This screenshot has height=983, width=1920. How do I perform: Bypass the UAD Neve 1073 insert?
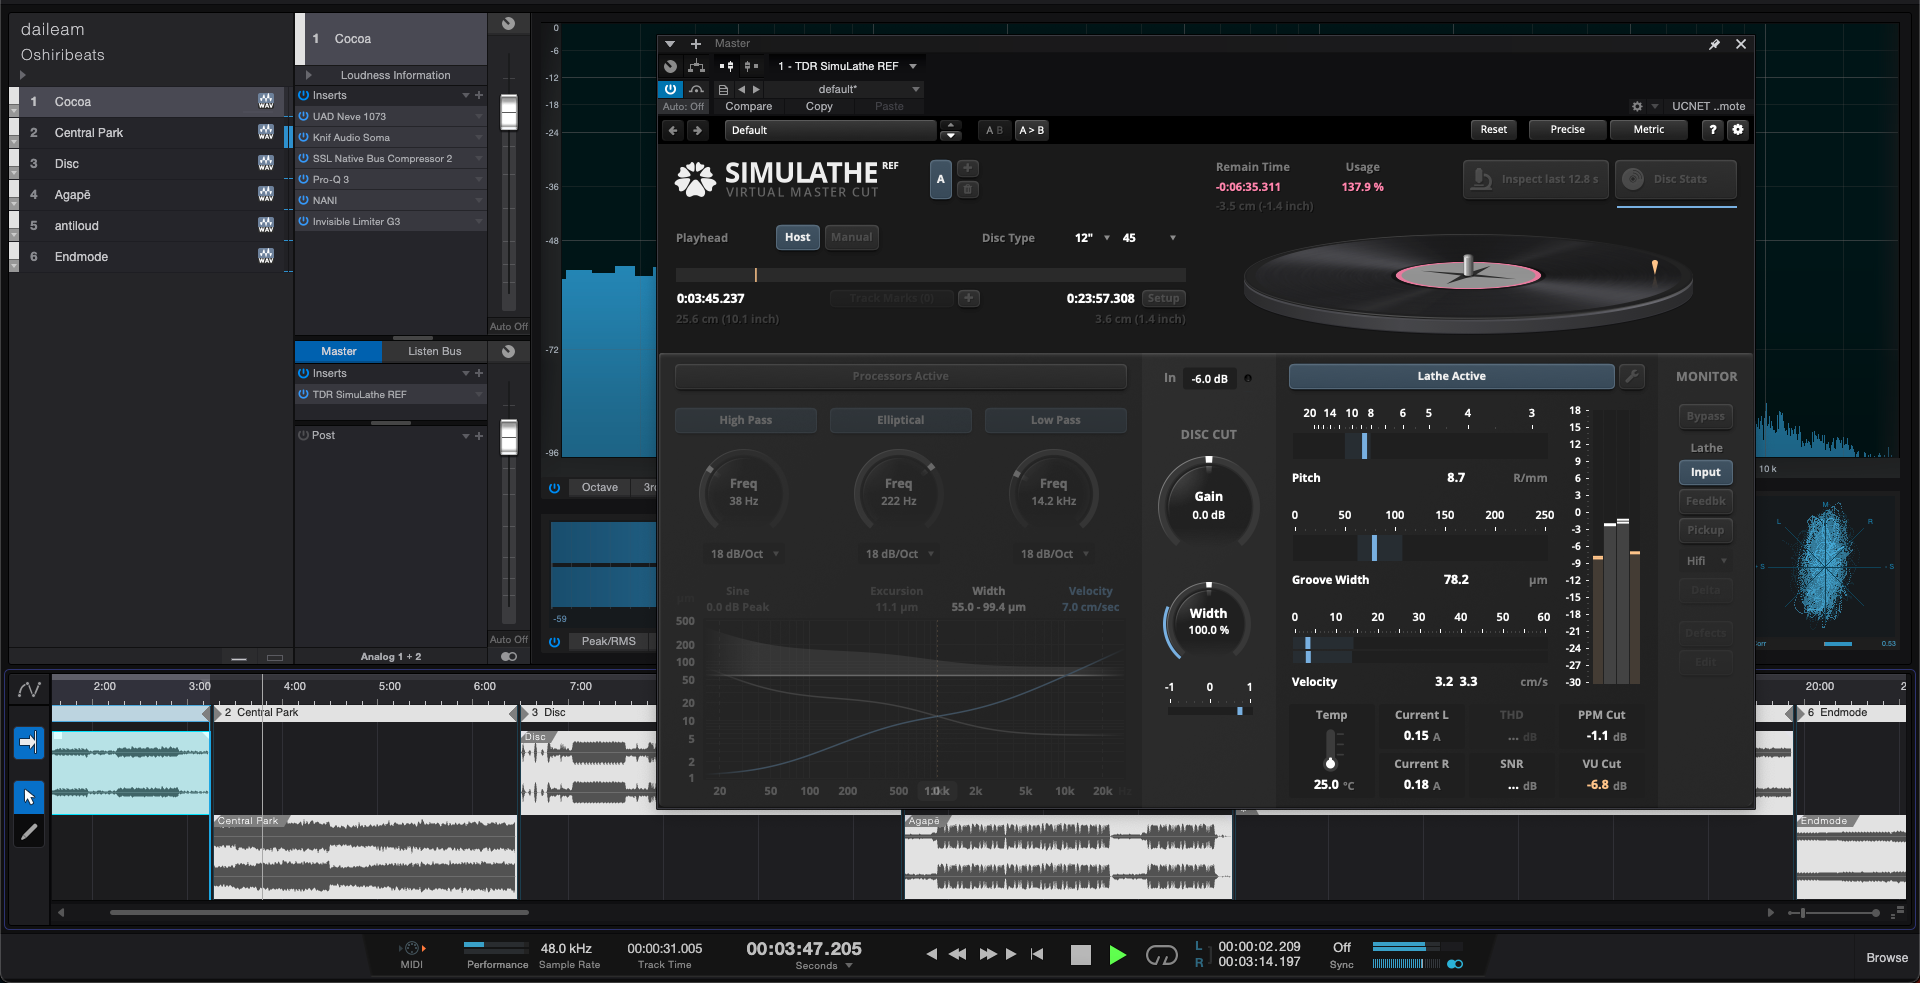[304, 116]
